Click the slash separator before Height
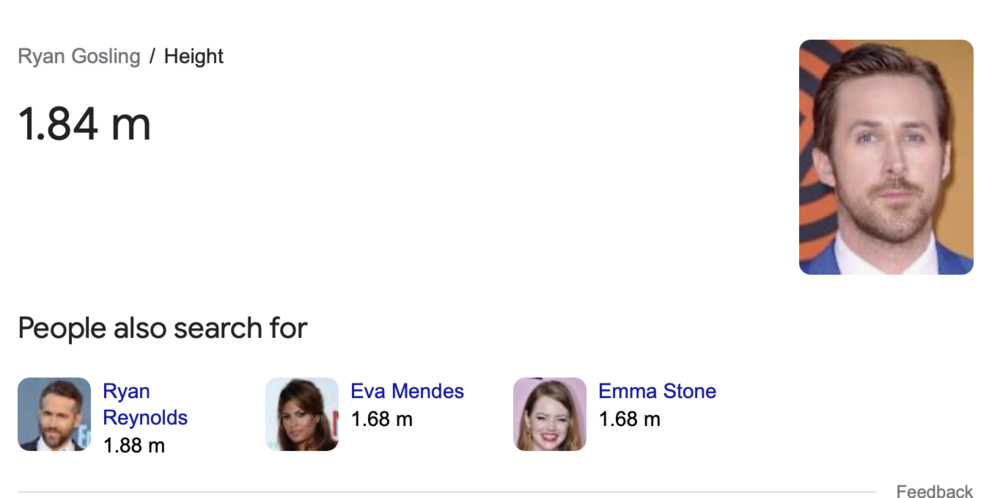 coord(152,56)
